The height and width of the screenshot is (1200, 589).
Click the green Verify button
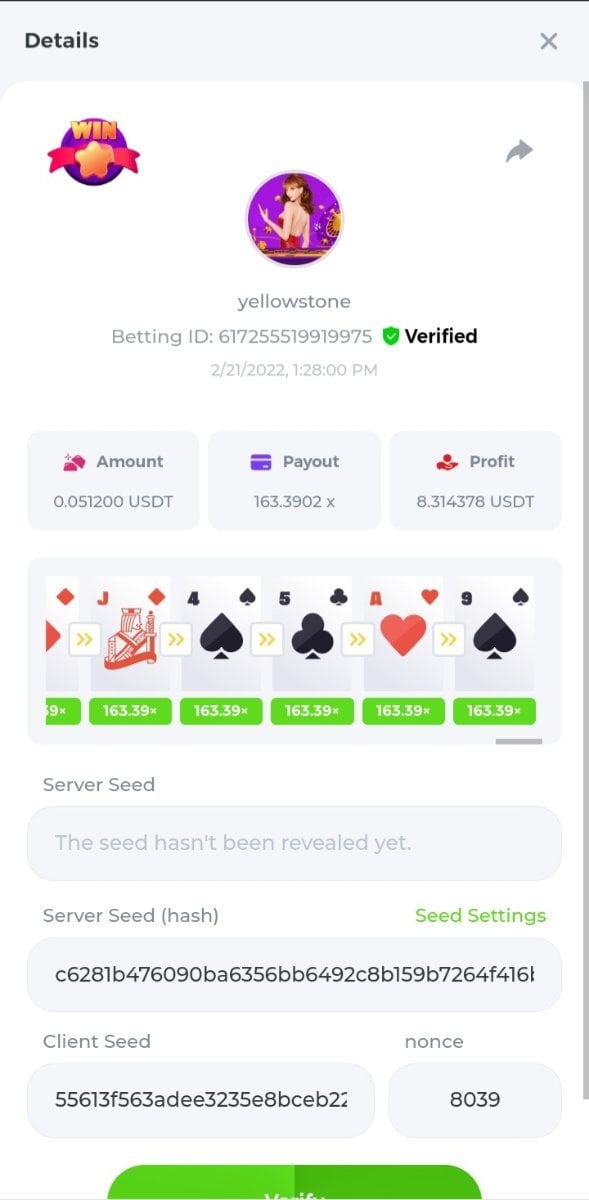(294, 1183)
